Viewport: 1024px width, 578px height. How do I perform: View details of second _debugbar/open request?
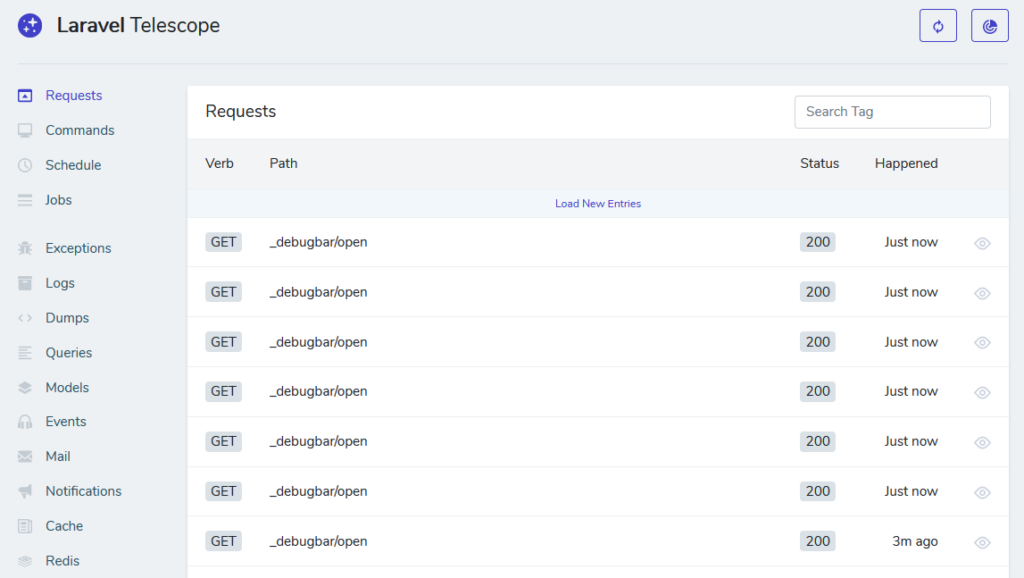coord(982,293)
